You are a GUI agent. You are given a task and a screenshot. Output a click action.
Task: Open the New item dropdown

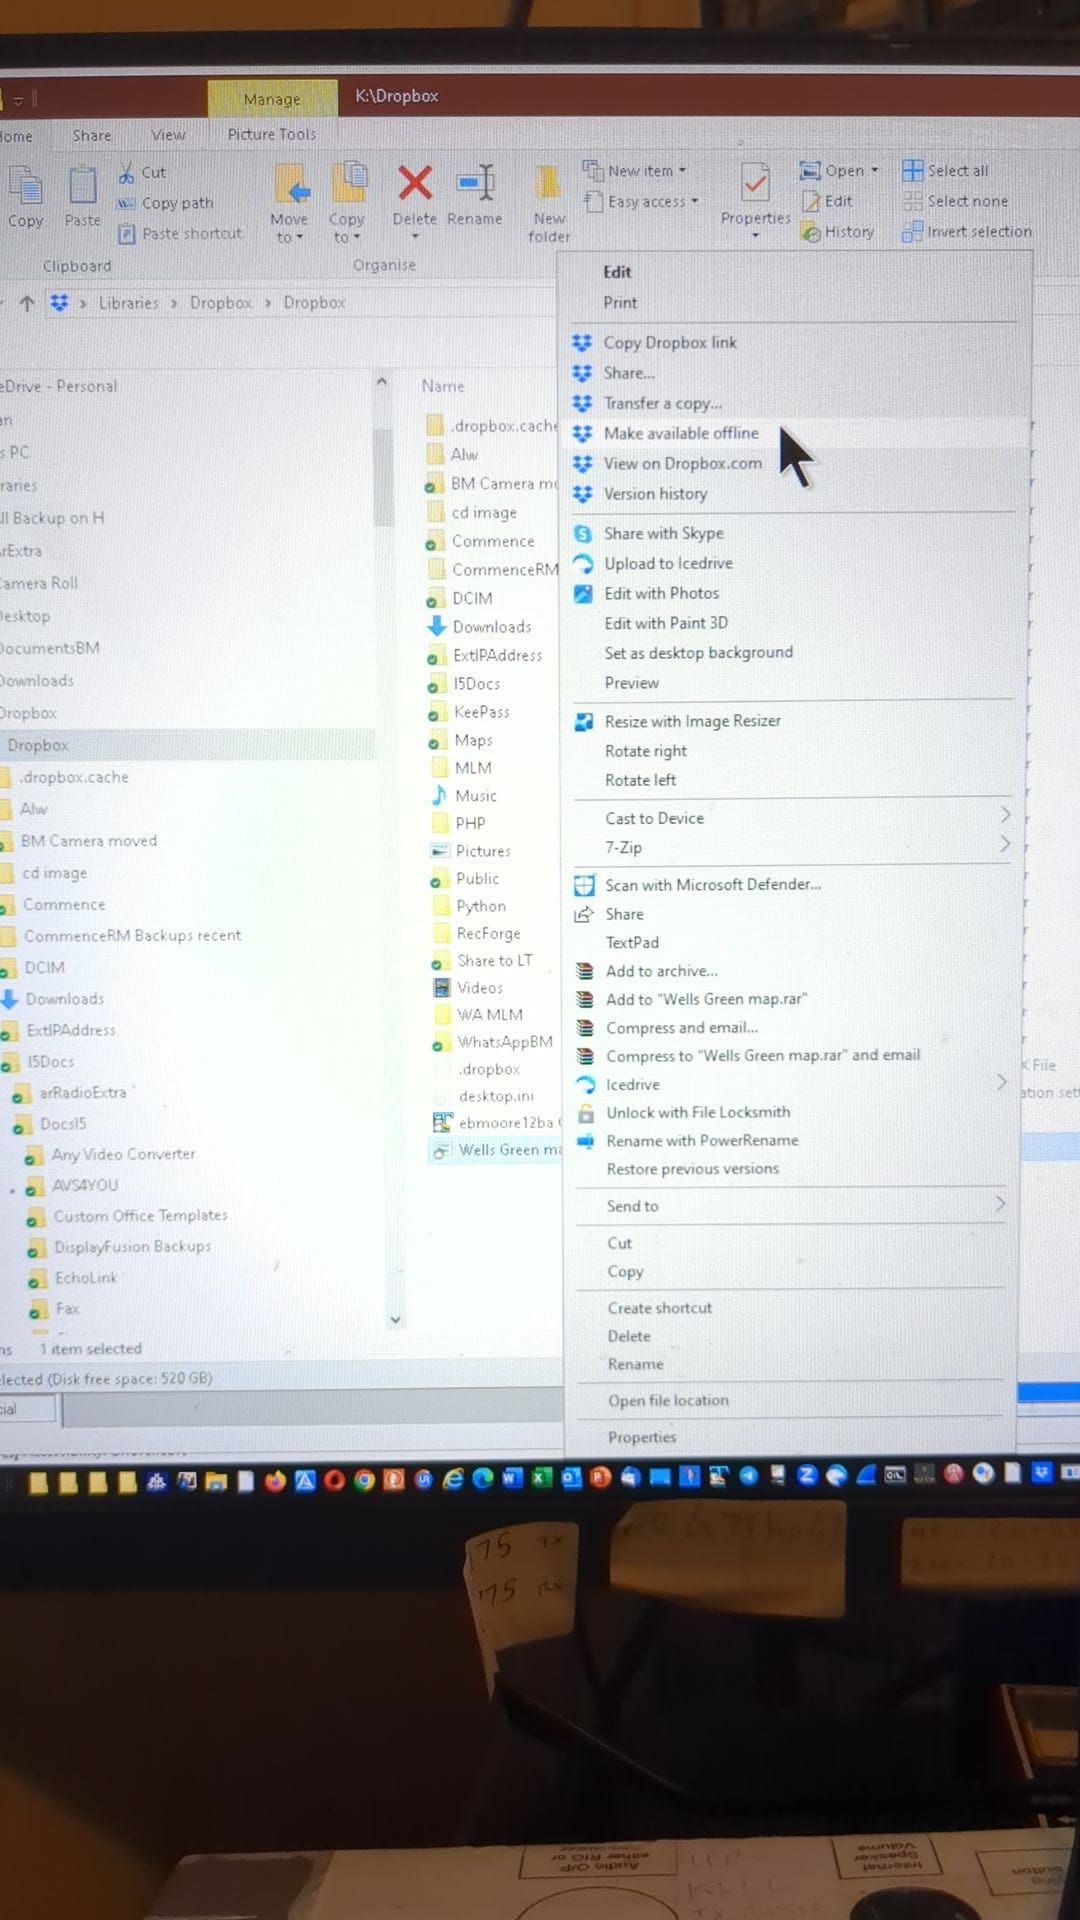click(x=636, y=171)
